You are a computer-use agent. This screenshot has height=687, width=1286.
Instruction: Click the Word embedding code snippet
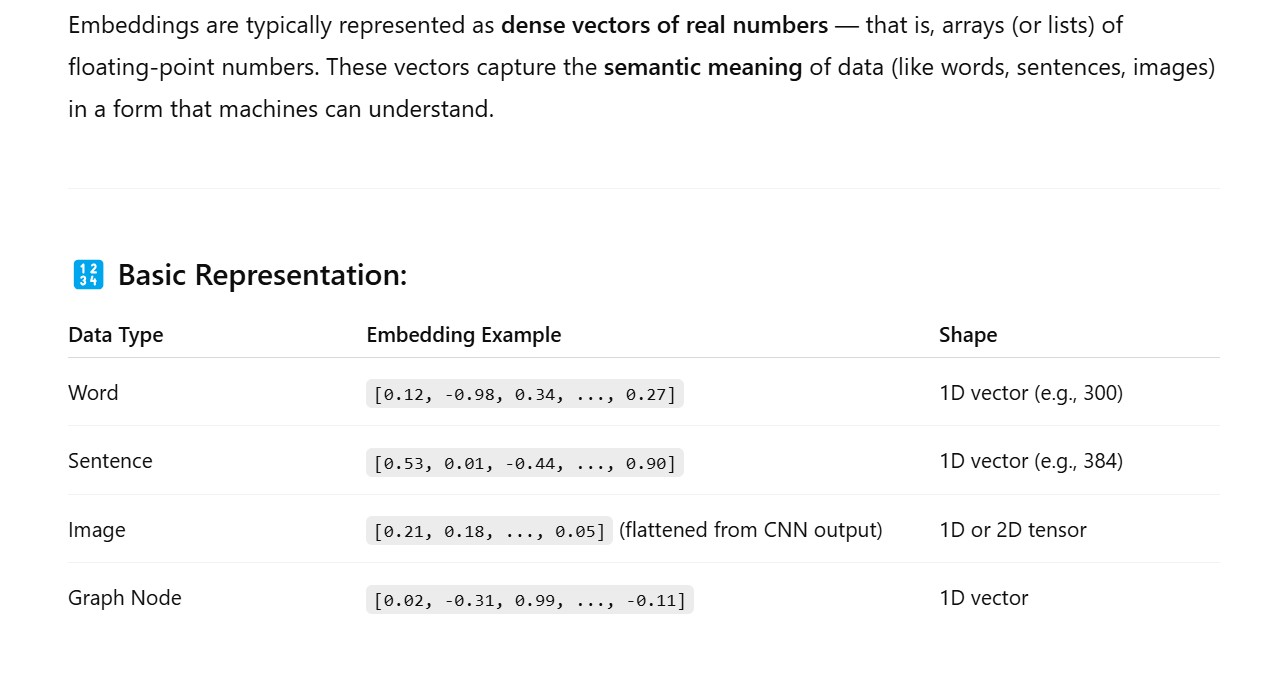pos(525,394)
